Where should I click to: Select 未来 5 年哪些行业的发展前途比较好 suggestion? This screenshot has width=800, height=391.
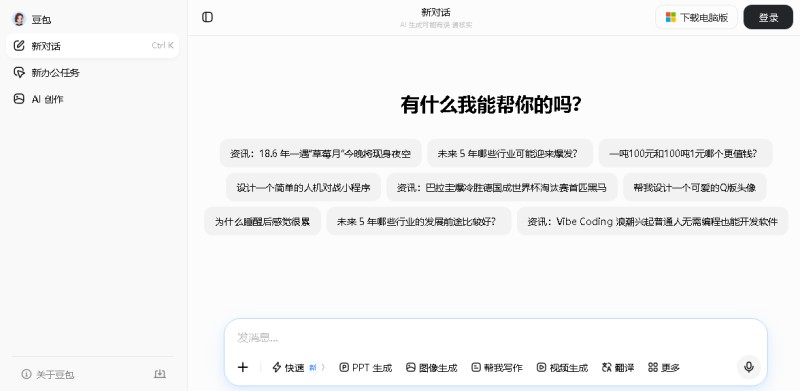(x=419, y=222)
